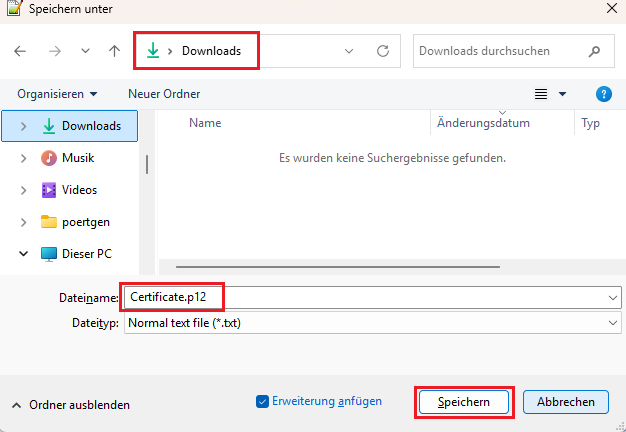626x432 pixels.
Task: Click Ordner ausblenden to hide folders
Action: (x=71, y=405)
